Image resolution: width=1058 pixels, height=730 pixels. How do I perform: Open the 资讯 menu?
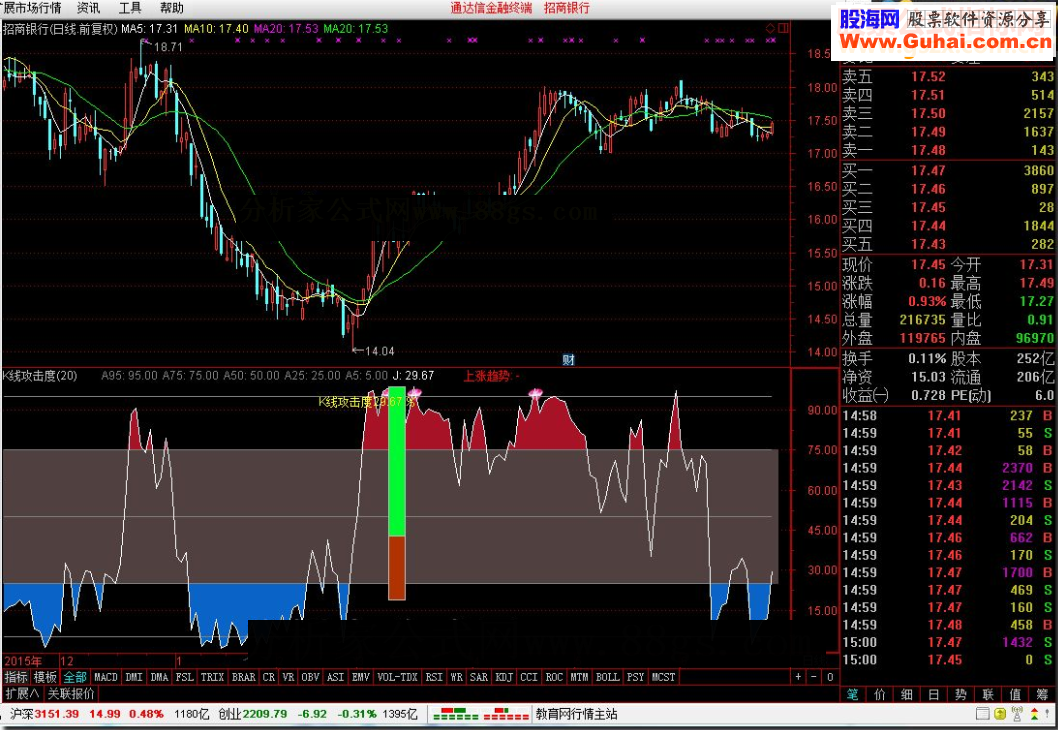pyautogui.click(x=88, y=8)
